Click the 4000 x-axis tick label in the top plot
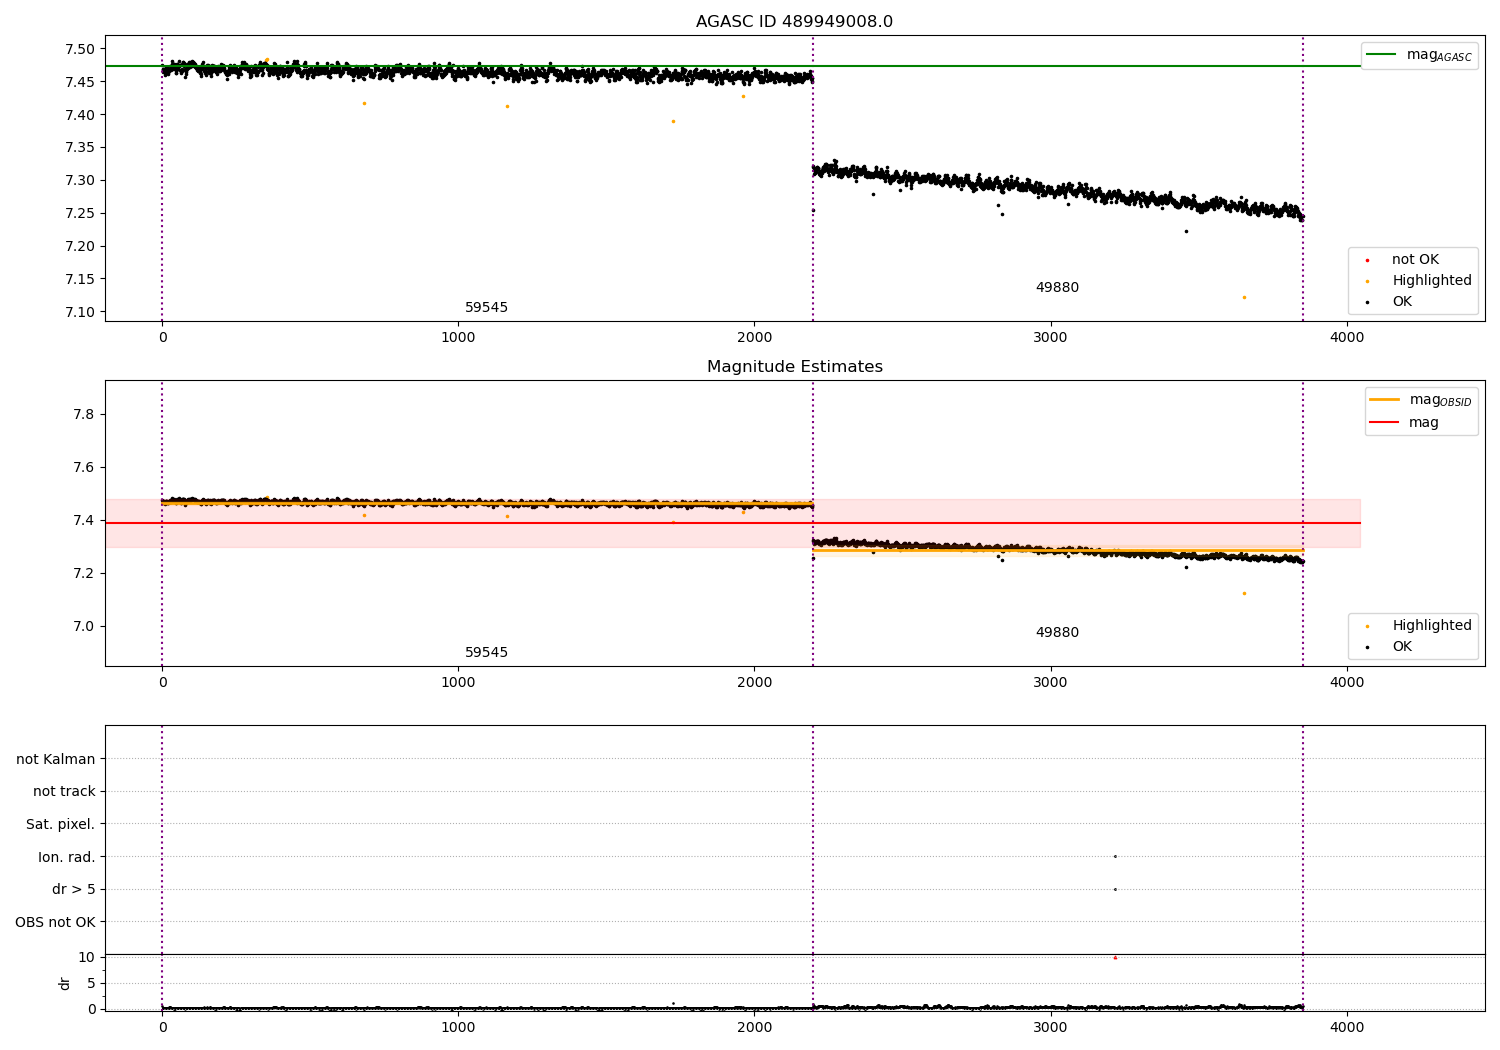 [x=1347, y=338]
